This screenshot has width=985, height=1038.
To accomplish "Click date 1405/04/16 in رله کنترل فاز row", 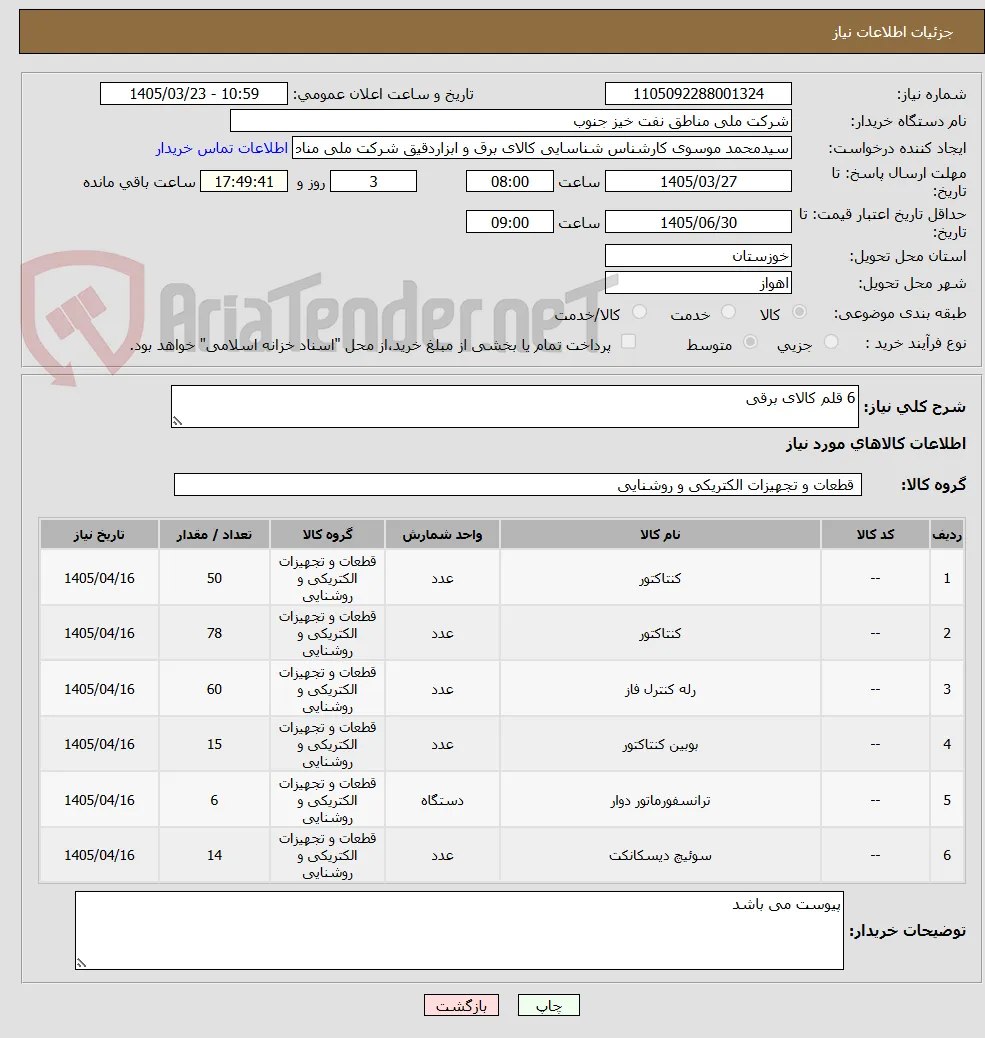I will pos(99,689).
